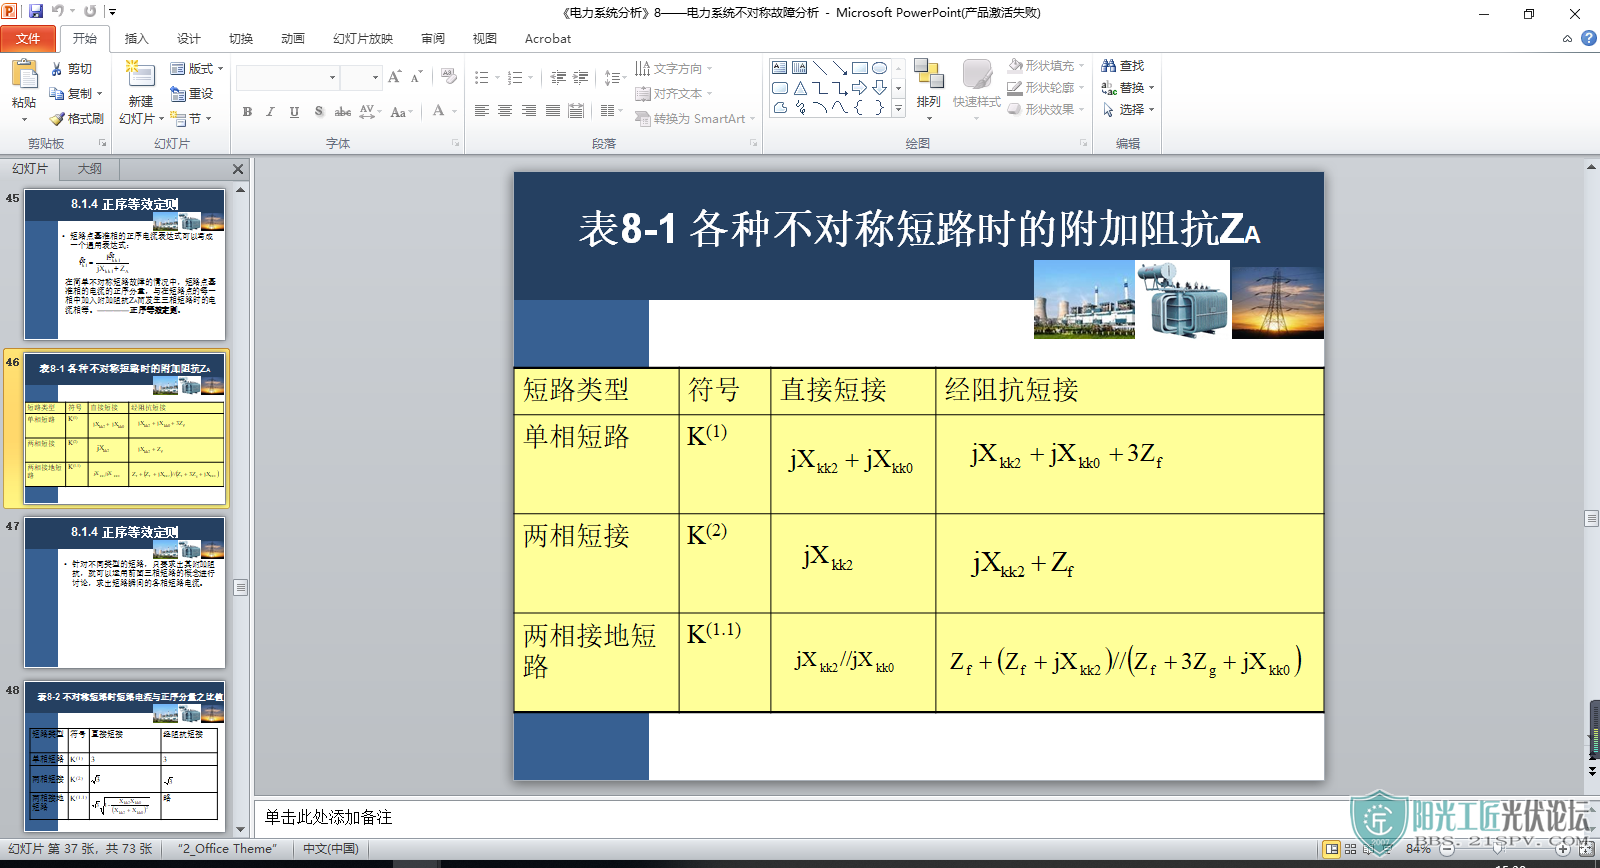Toggle text Shadow formatting
This screenshot has height=868, width=1600.
pyautogui.click(x=318, y=112)
